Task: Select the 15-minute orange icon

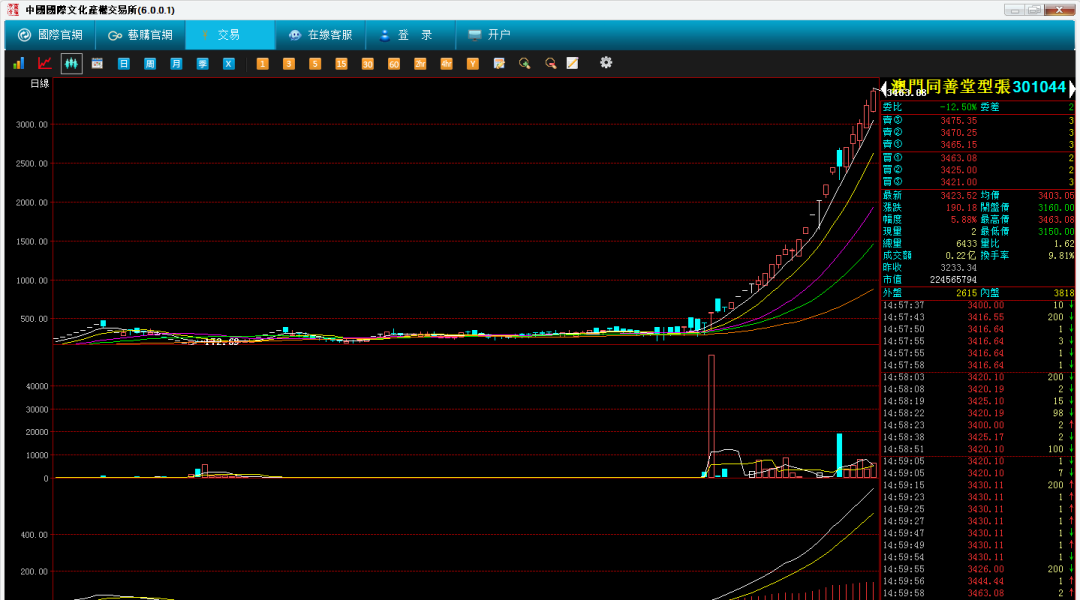Action: (341, 63)
